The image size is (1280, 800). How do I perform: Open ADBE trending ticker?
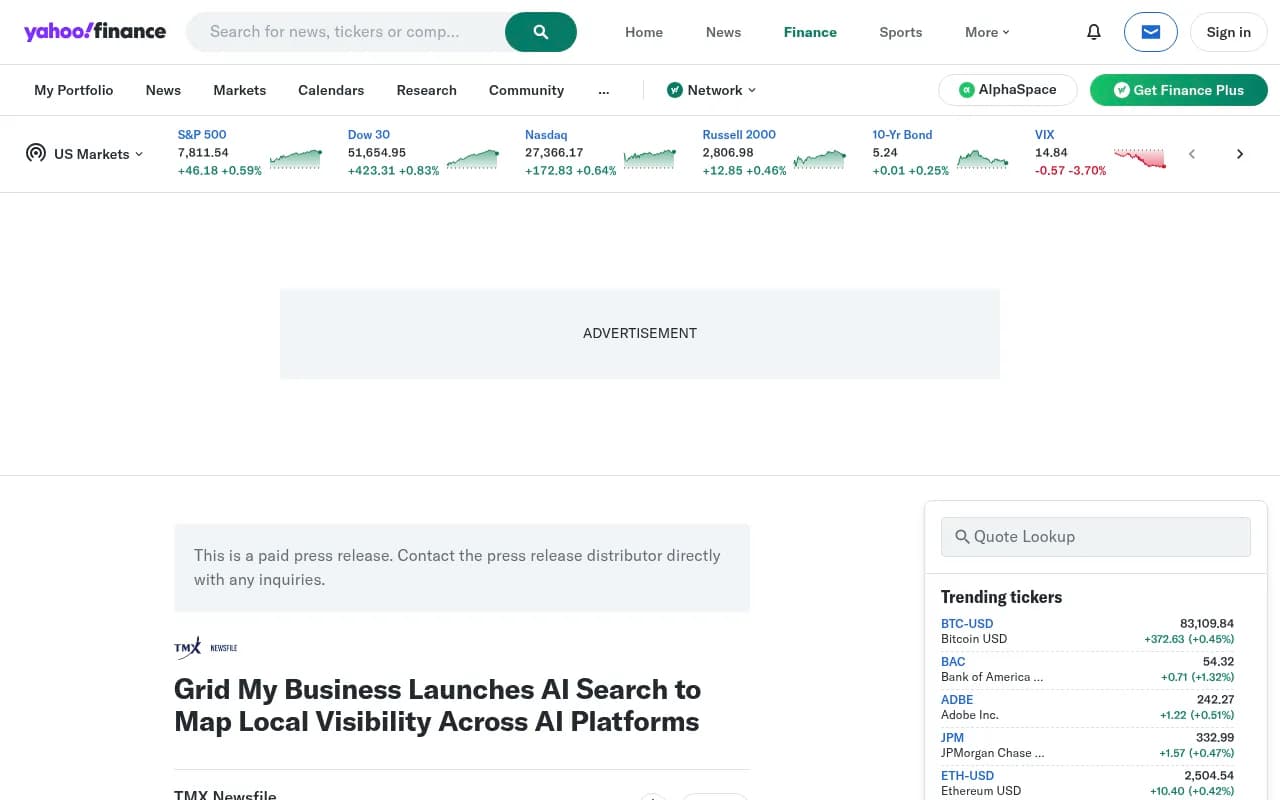click(x=957, y=699)
